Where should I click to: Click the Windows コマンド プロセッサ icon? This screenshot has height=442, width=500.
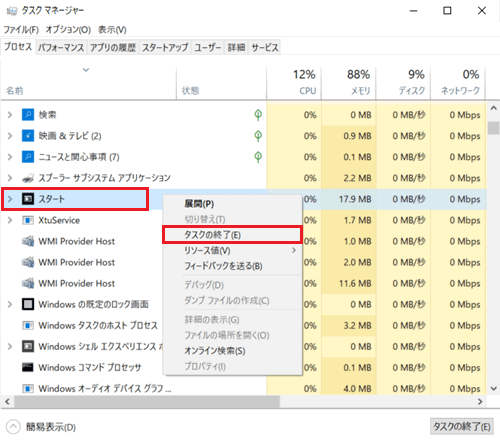tap(28, 367)
